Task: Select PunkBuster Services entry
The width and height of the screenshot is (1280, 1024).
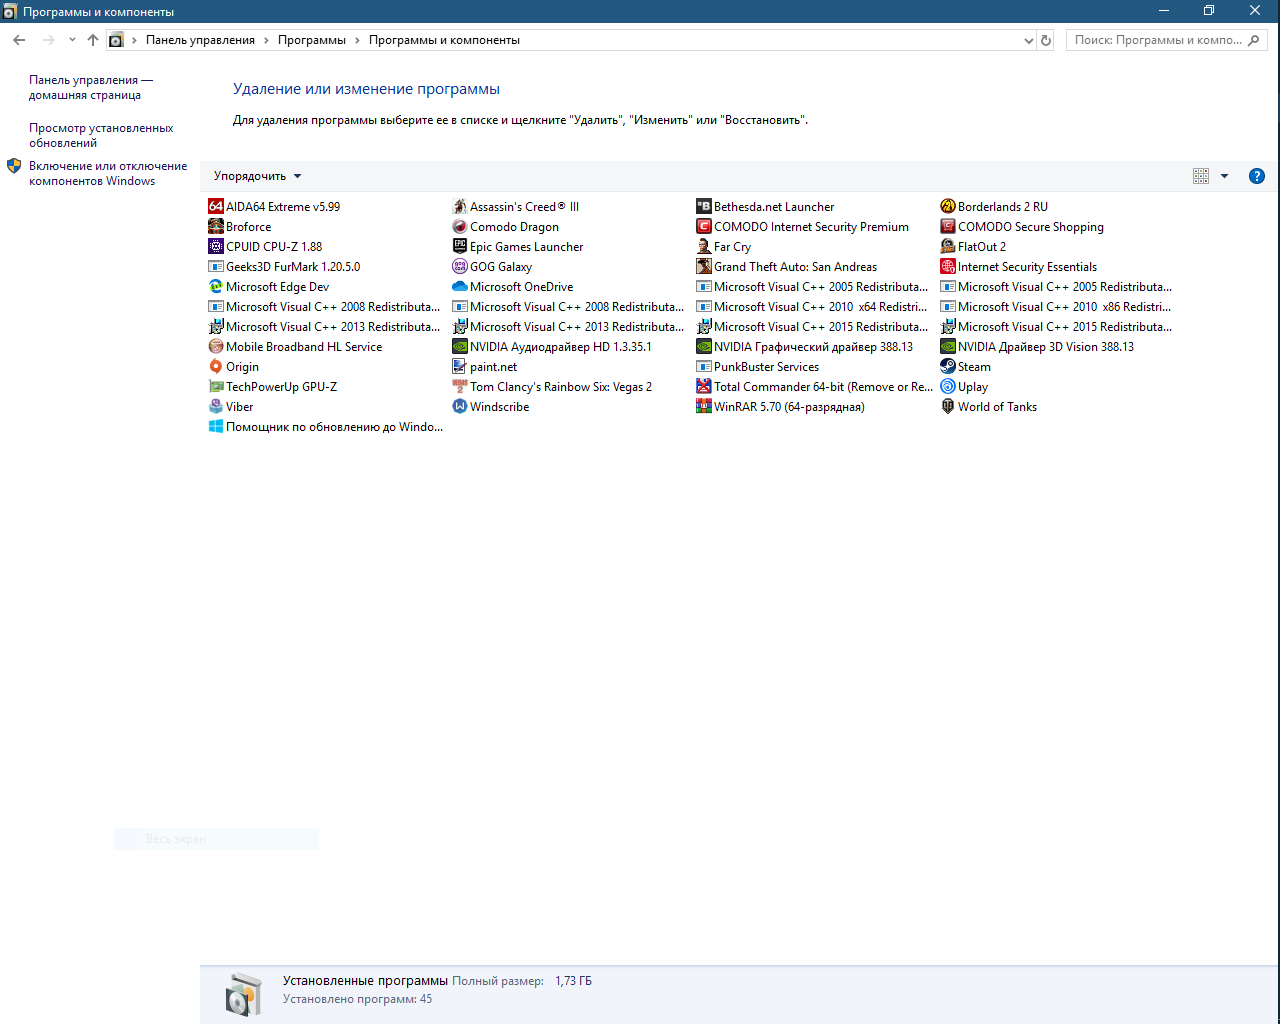Action: pyautogui.click(x=758, y=367)
